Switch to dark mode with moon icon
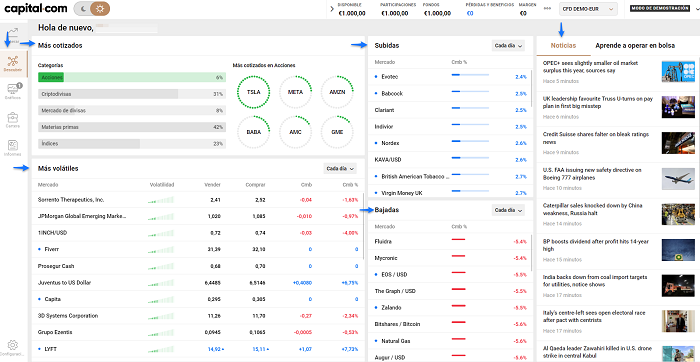The image size is (700, 362). pyautogui.click(x=82, y=8)
